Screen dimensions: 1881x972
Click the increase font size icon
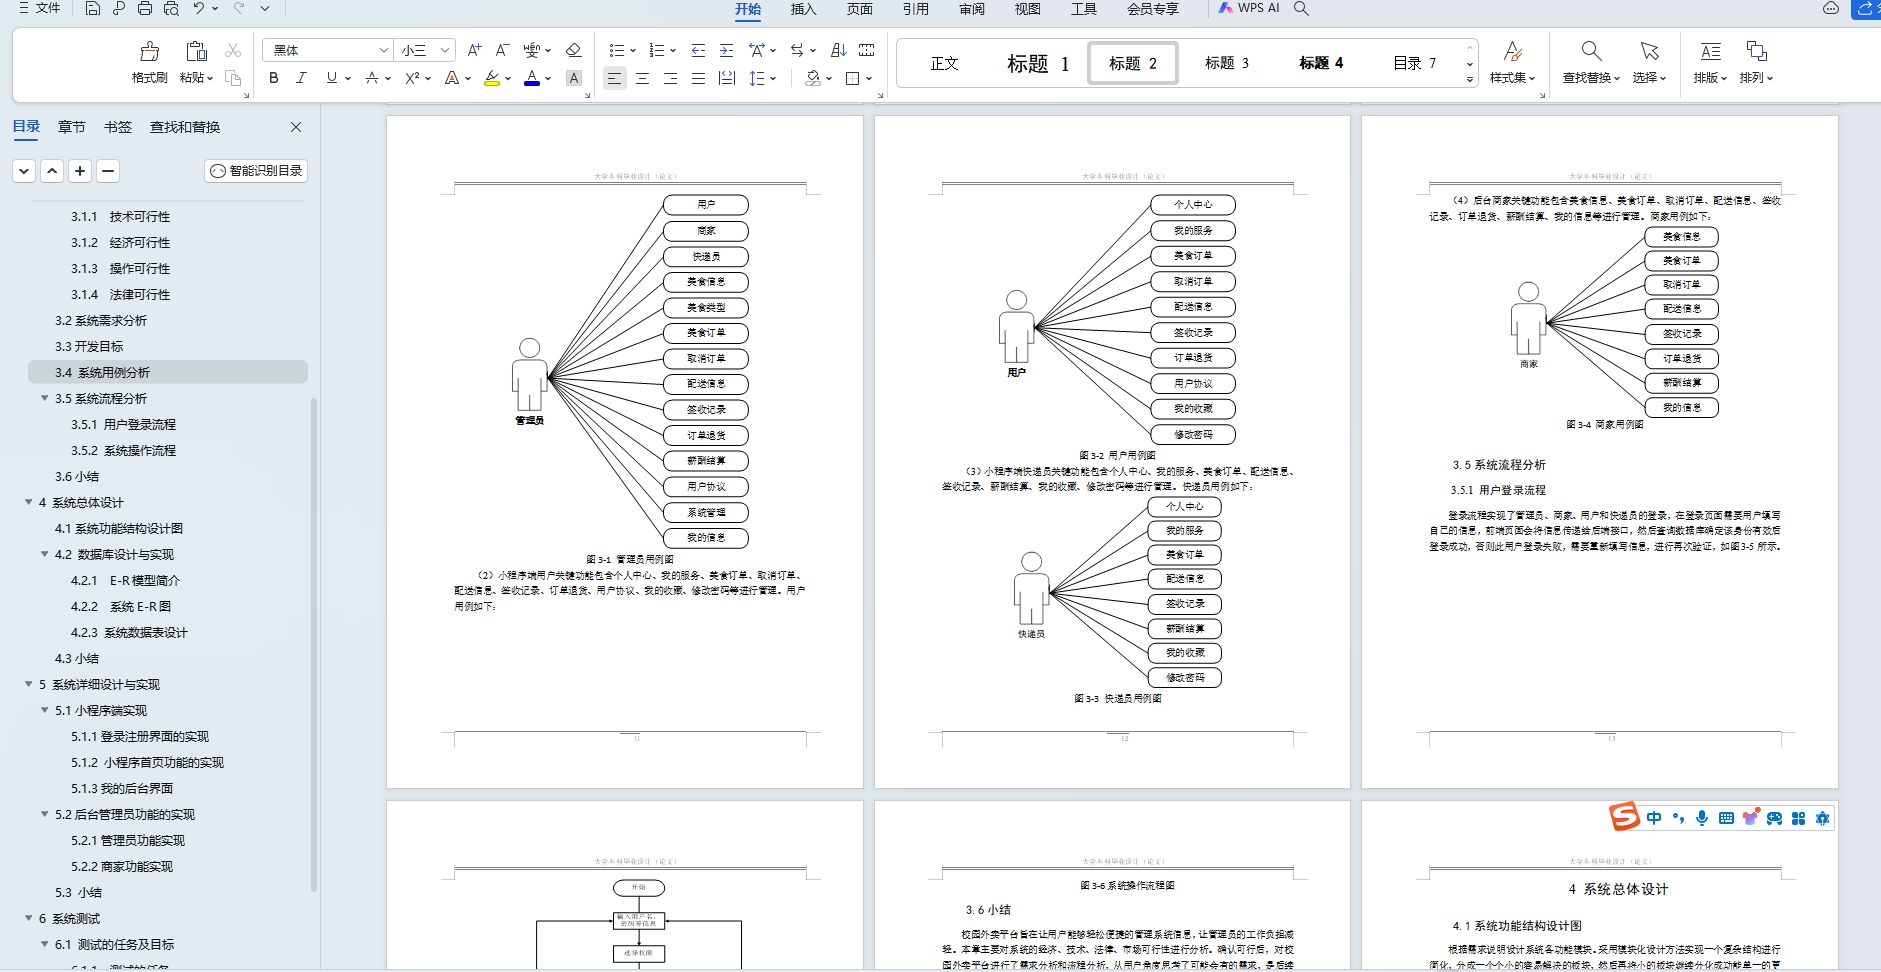[474, 50]
